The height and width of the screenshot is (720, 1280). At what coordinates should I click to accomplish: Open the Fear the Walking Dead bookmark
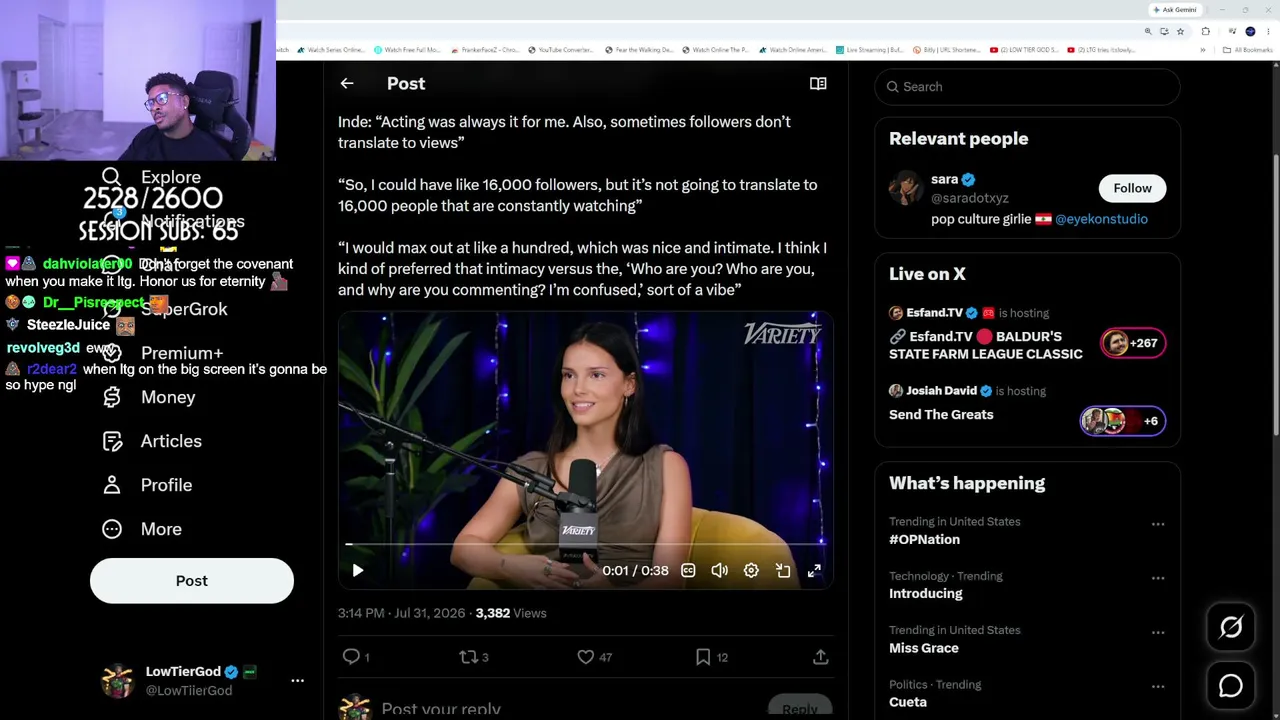[640, 50]
